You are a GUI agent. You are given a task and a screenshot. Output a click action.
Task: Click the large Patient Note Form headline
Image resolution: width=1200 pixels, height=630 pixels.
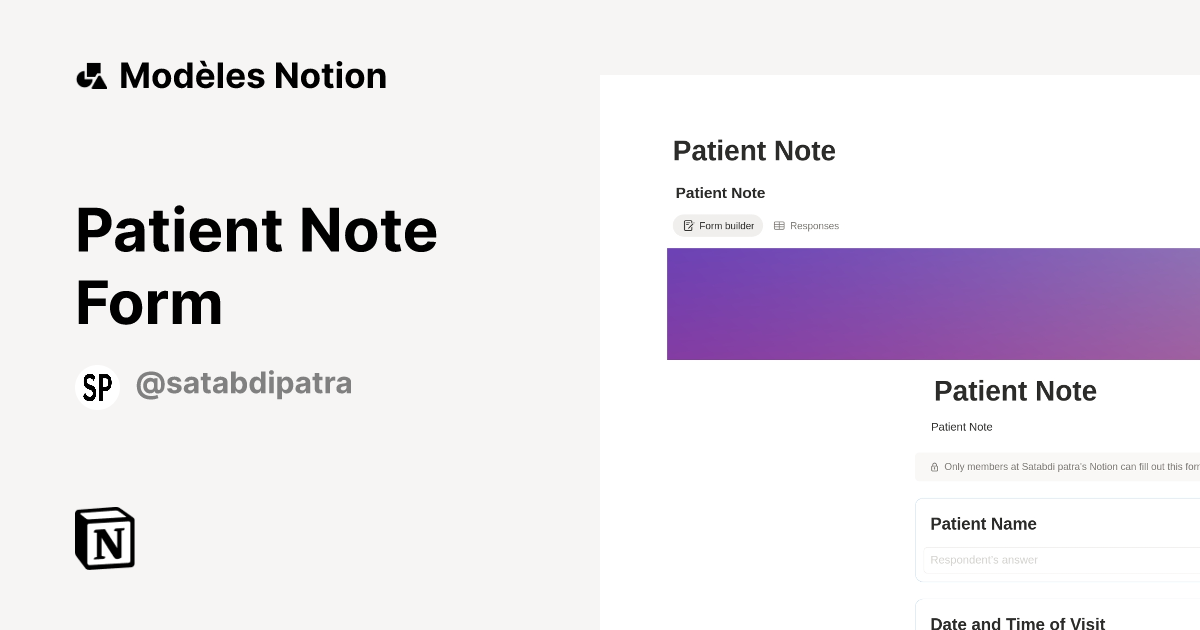pos(256,265)
